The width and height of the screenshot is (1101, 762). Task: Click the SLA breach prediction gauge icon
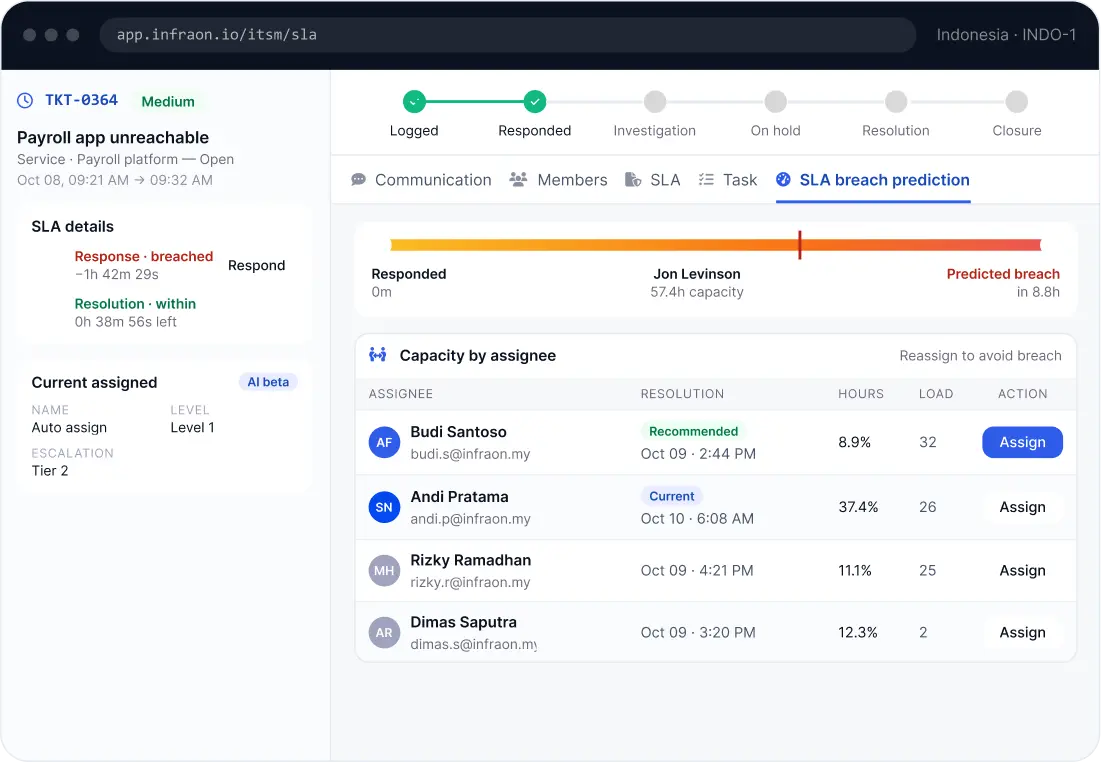click(783, 180)
